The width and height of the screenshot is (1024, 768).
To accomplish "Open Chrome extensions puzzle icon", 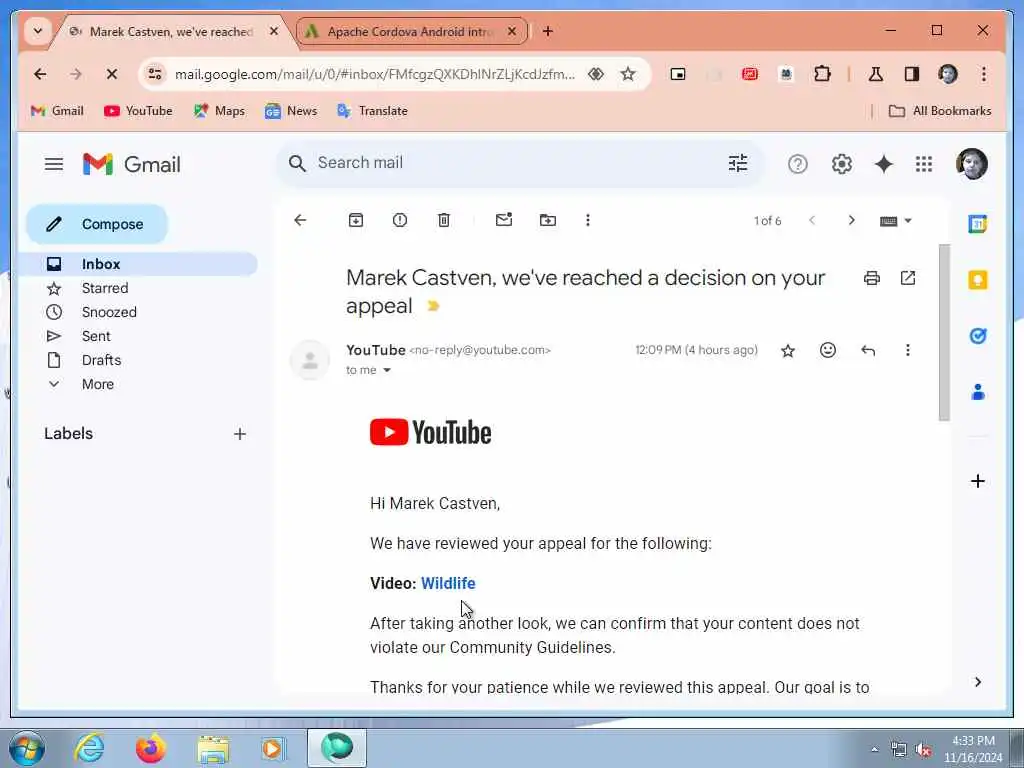I will point(822,74).
